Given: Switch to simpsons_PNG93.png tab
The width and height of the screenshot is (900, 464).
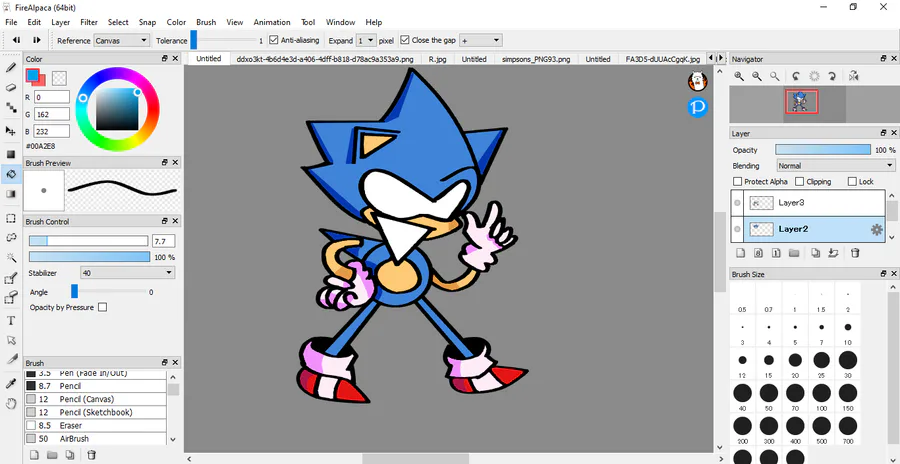Looking at the screenshot, I should pyautogui.click(x=536, y=59).
